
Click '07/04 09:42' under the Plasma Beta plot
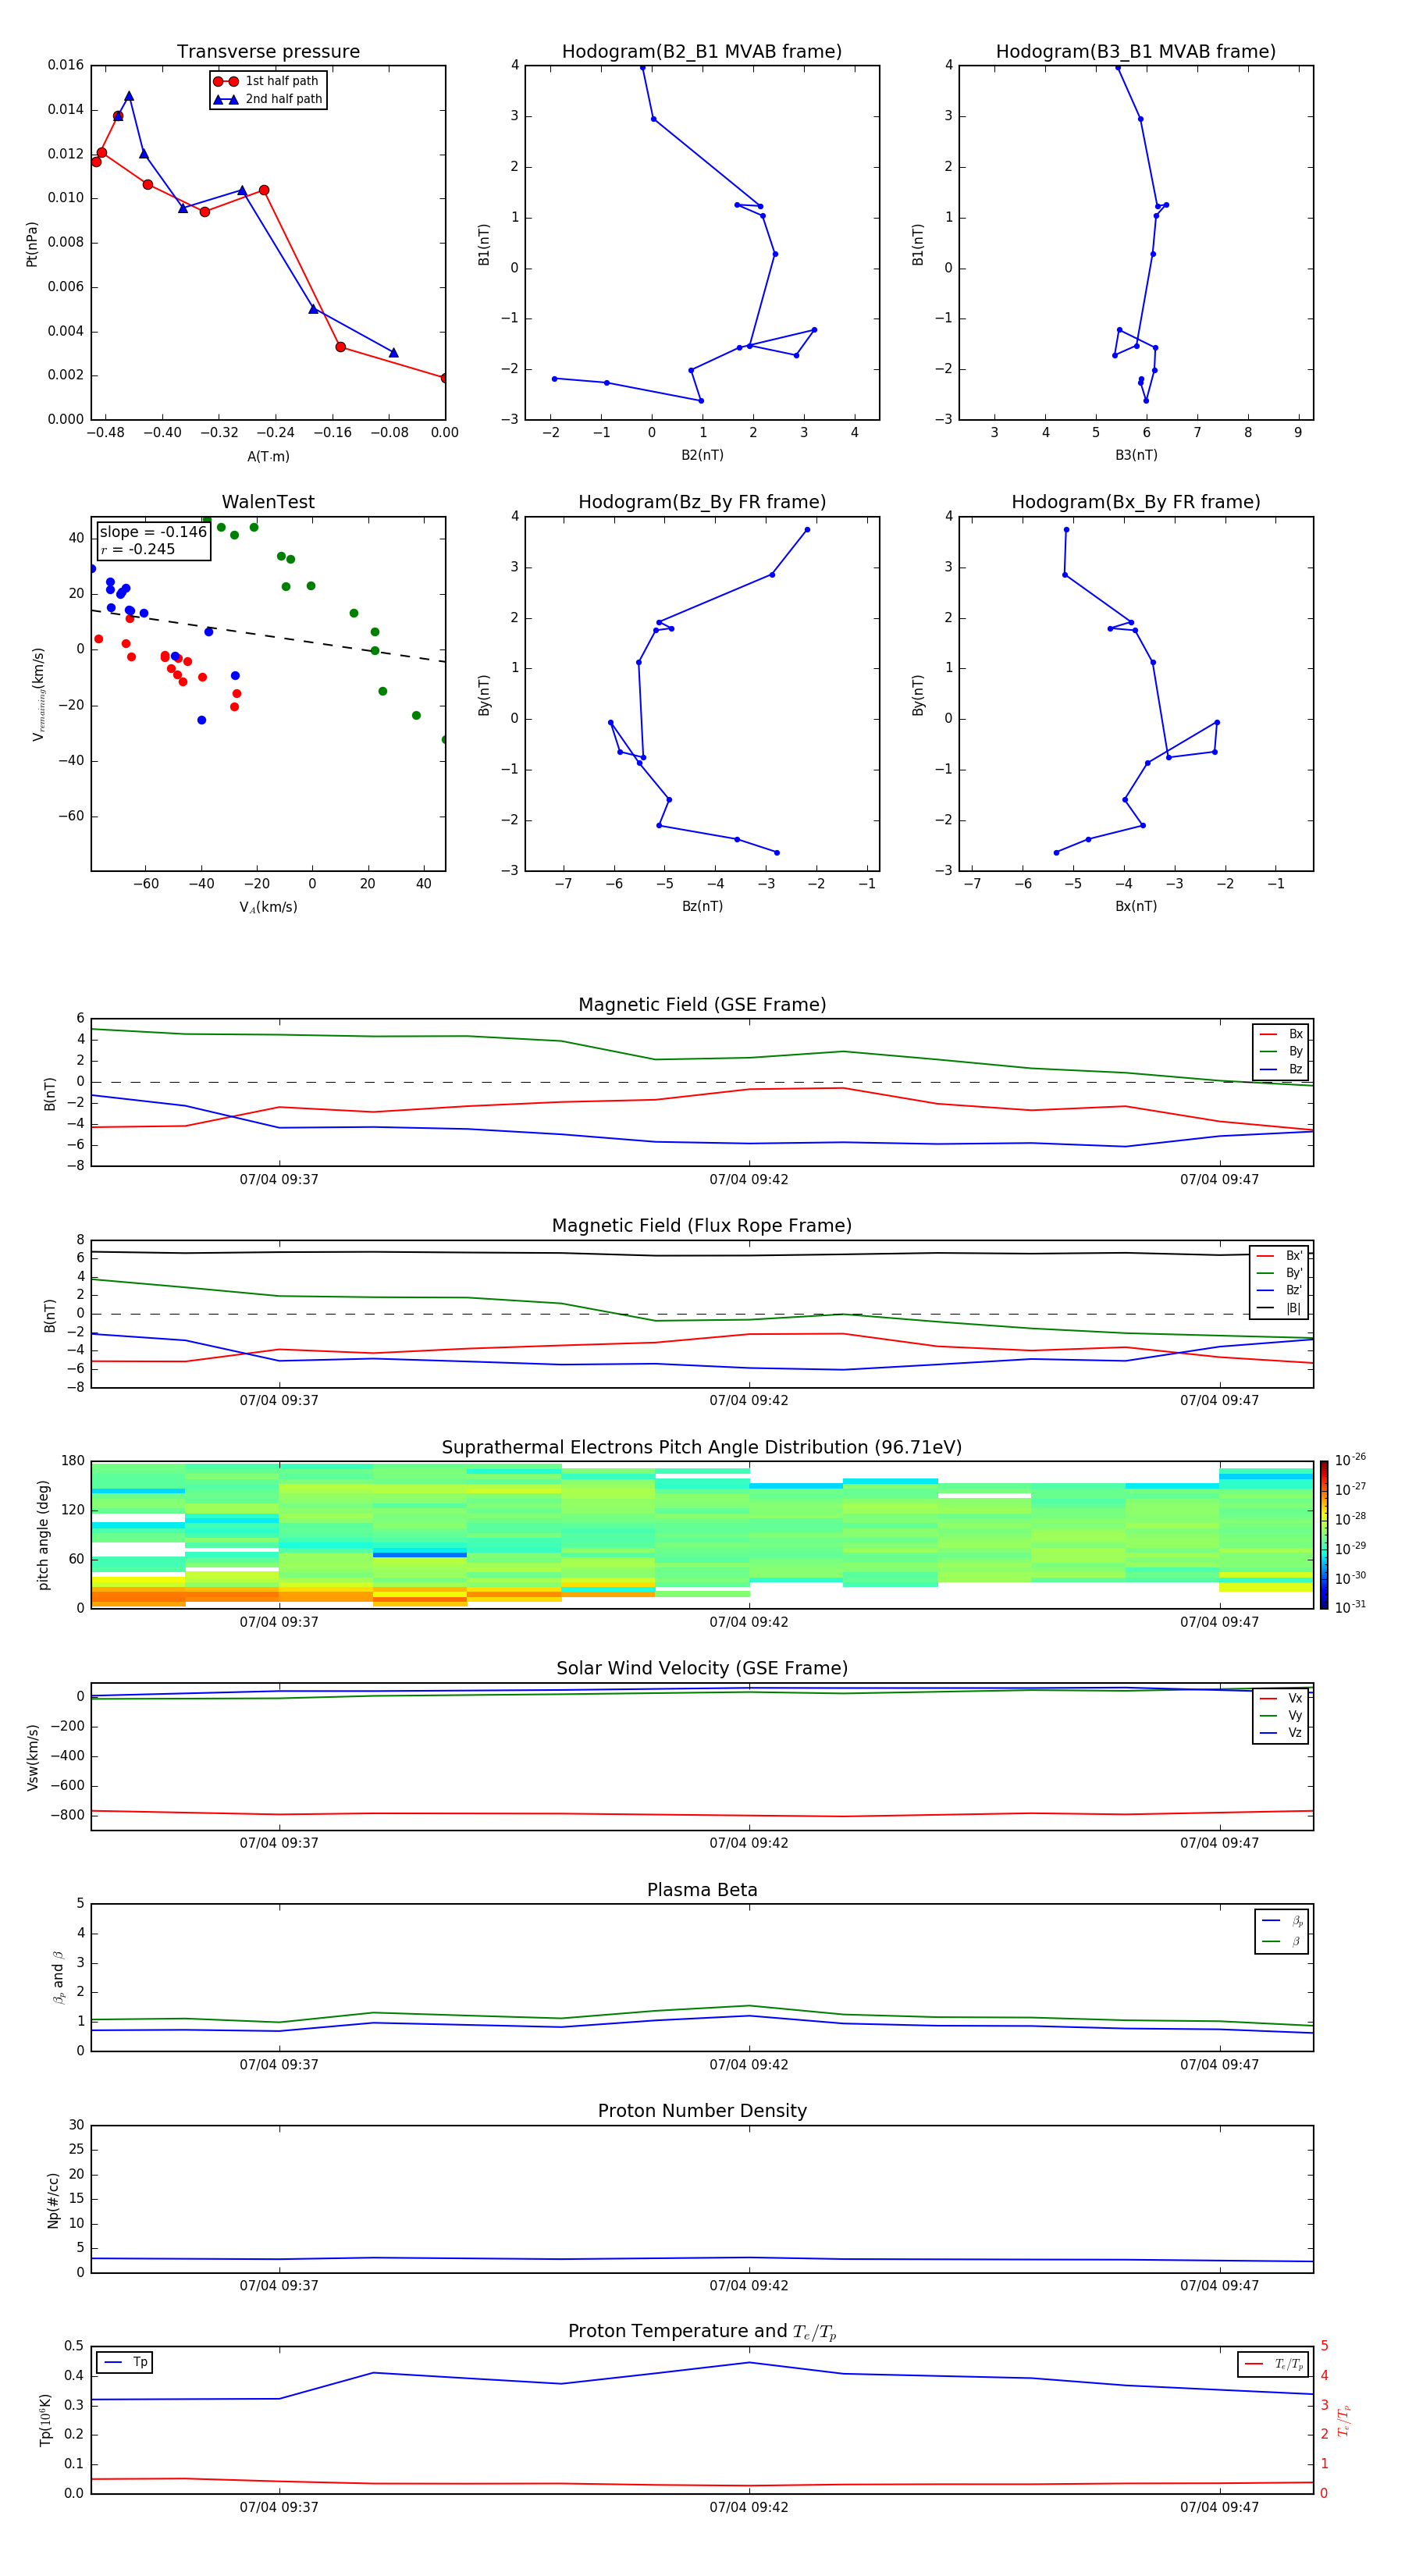[x=749, y=2065]
